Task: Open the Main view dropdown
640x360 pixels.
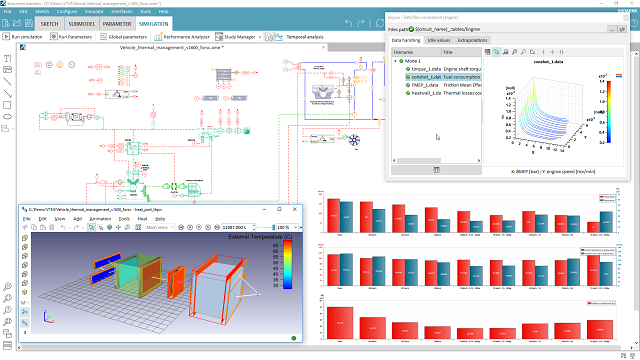Action: tap(160, 227)
